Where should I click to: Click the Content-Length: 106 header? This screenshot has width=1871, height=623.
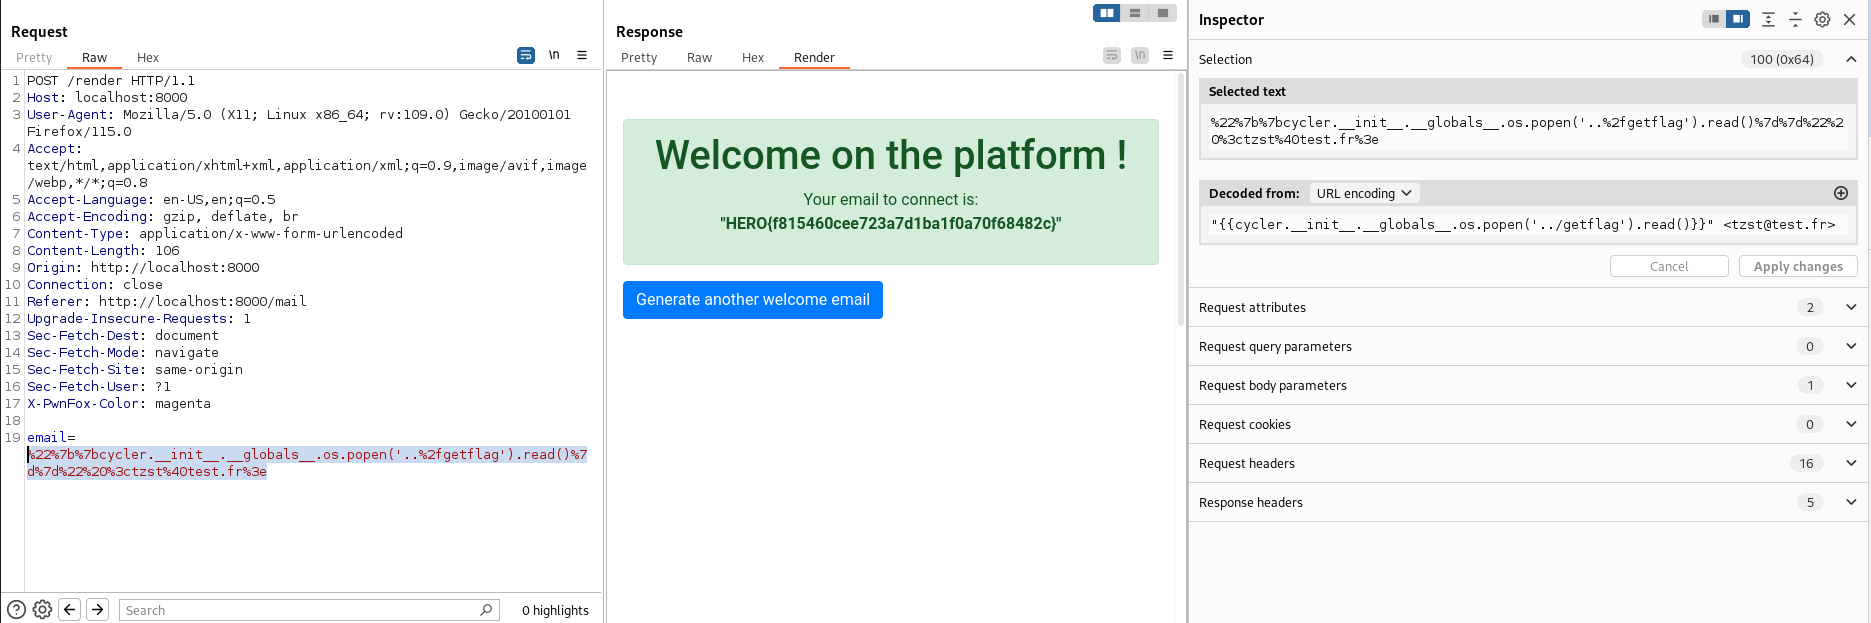(x=103, y=251)
